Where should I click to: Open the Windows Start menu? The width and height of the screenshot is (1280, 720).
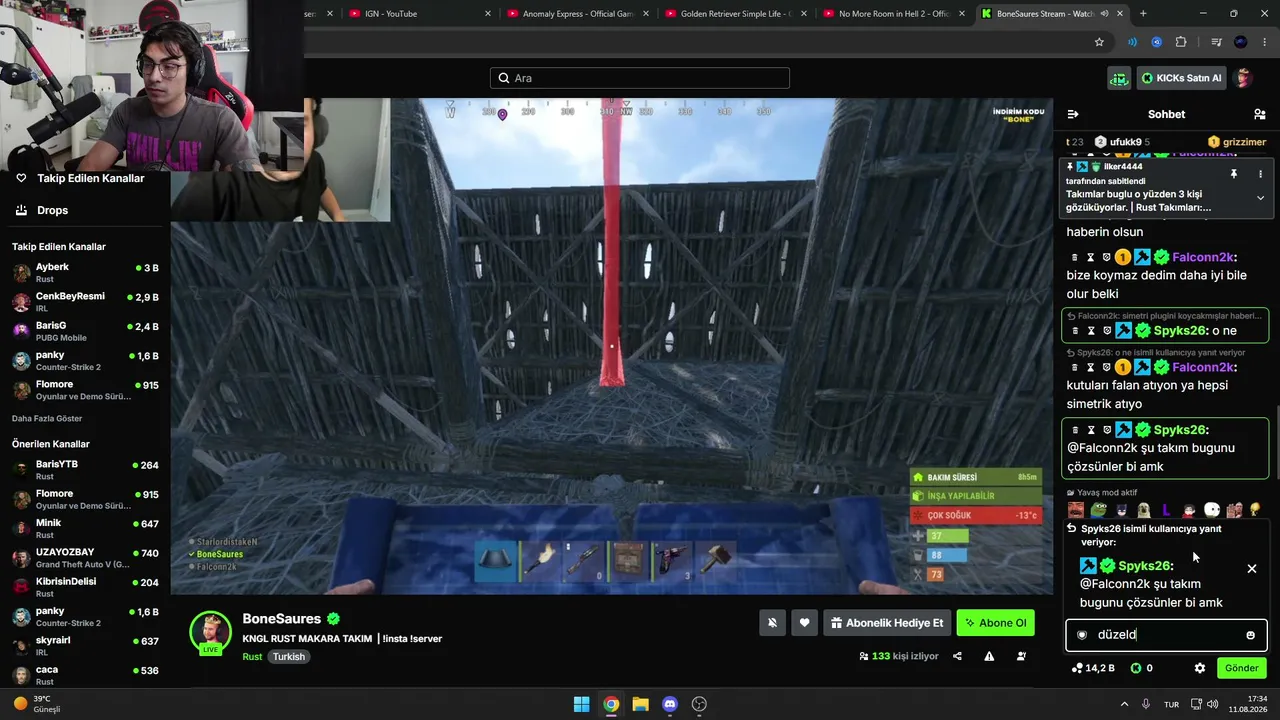(x=581, y=704)
